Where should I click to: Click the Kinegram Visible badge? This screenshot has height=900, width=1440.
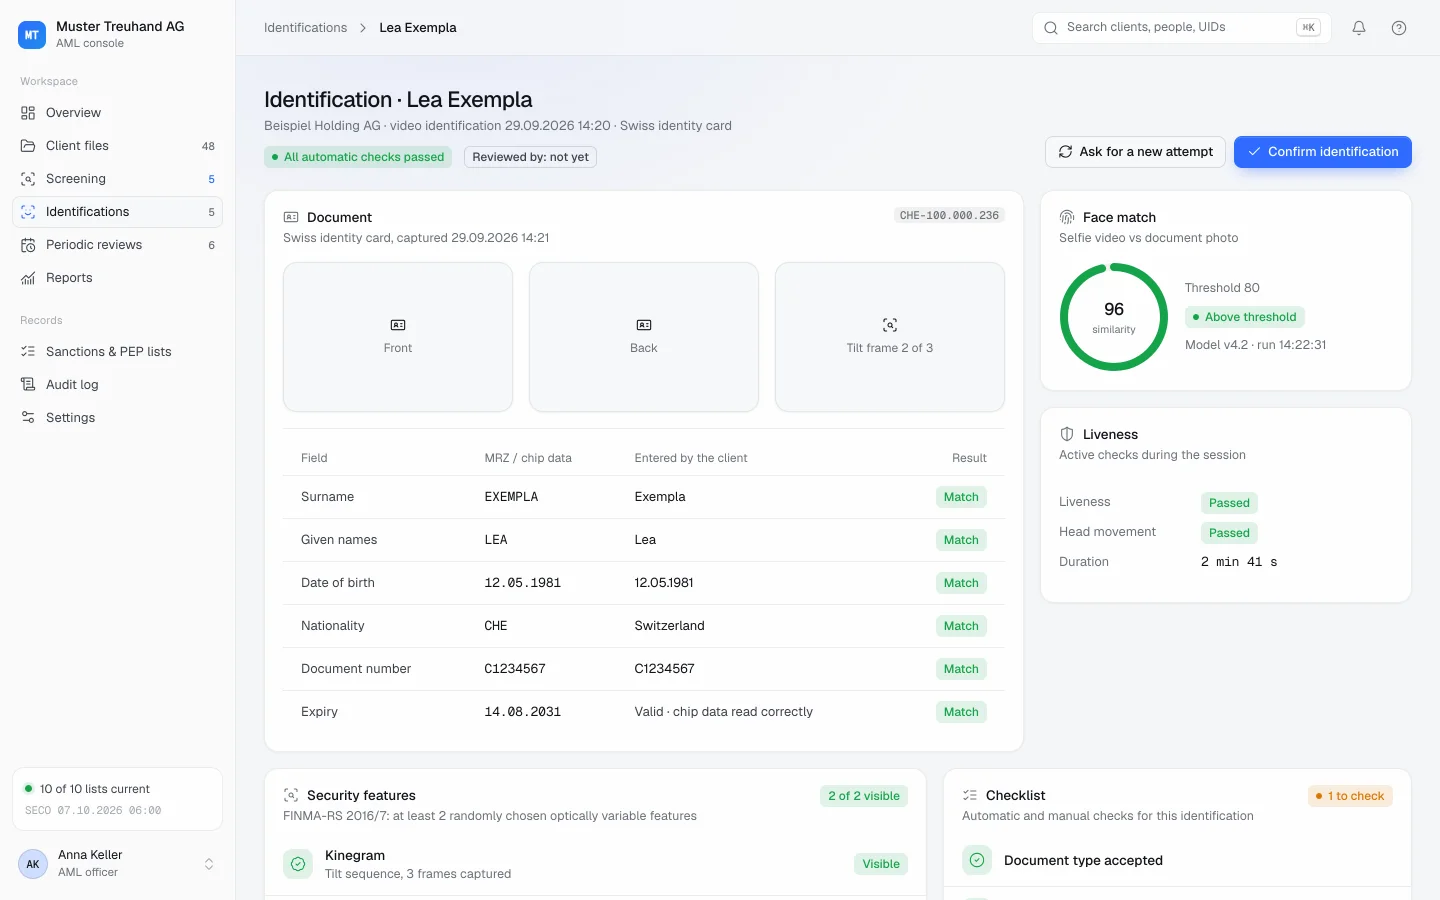click(x=881, y=864)
